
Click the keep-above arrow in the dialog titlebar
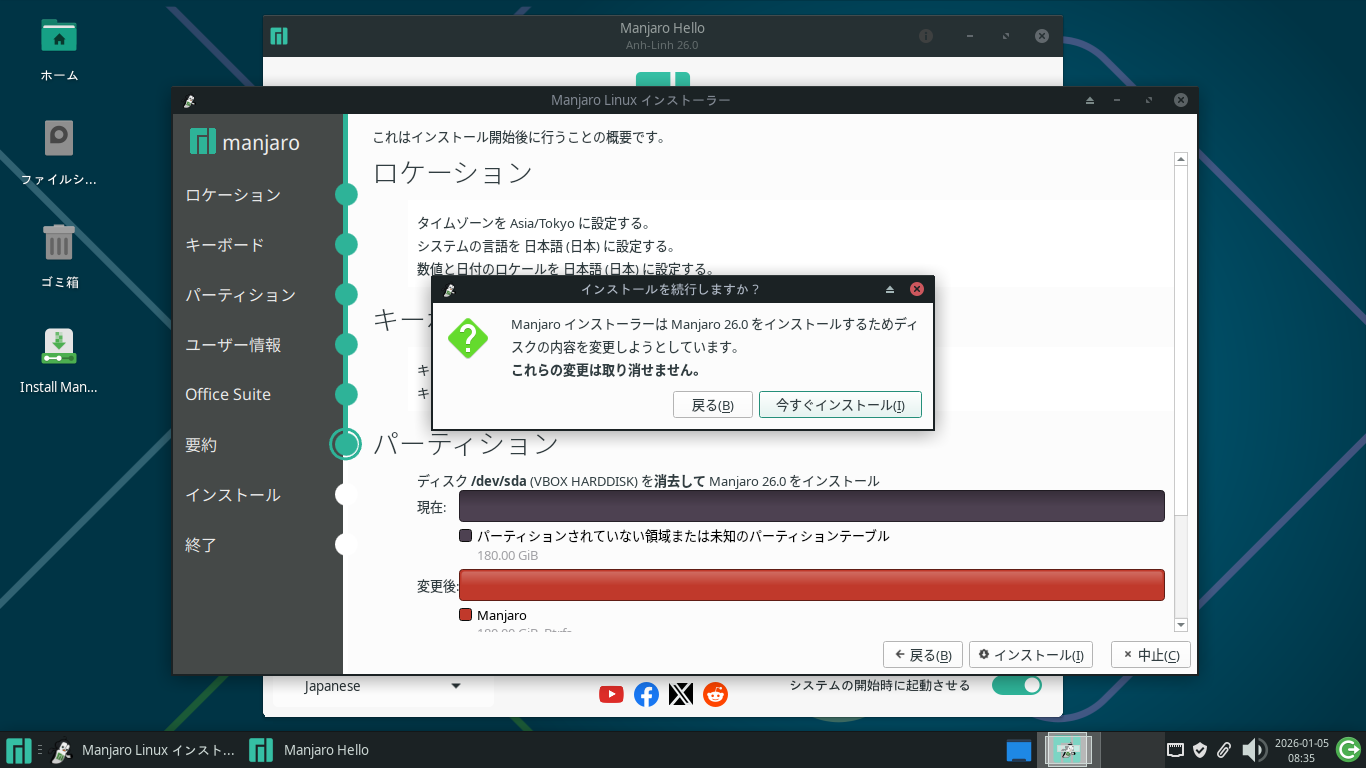tap(889, 290)
